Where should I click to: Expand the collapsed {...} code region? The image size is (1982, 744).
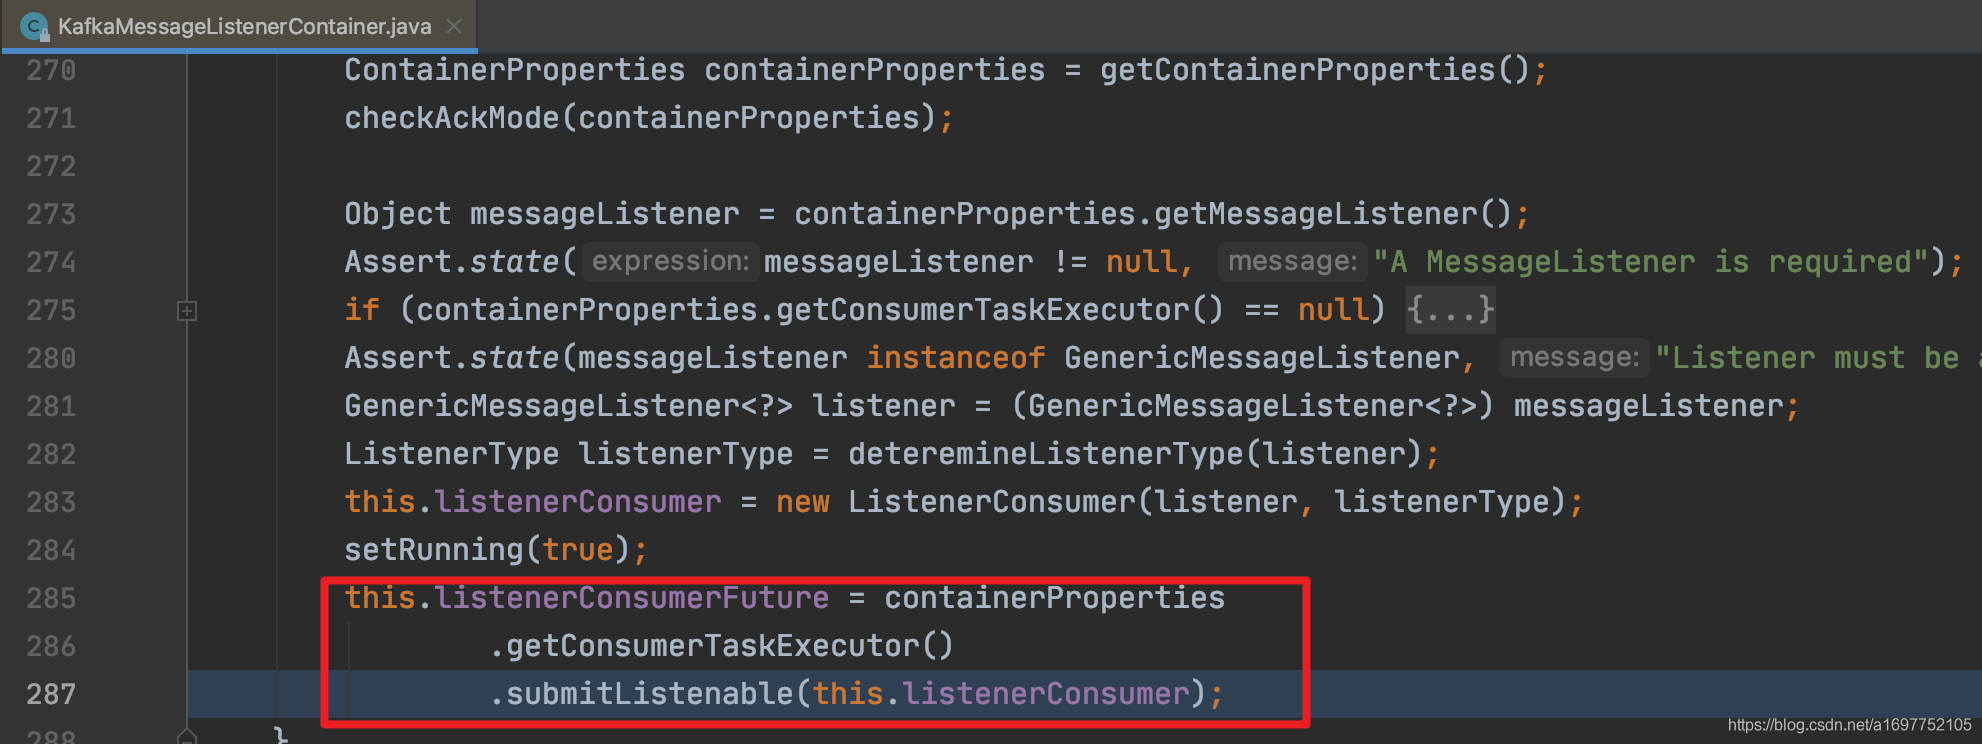1450,309
